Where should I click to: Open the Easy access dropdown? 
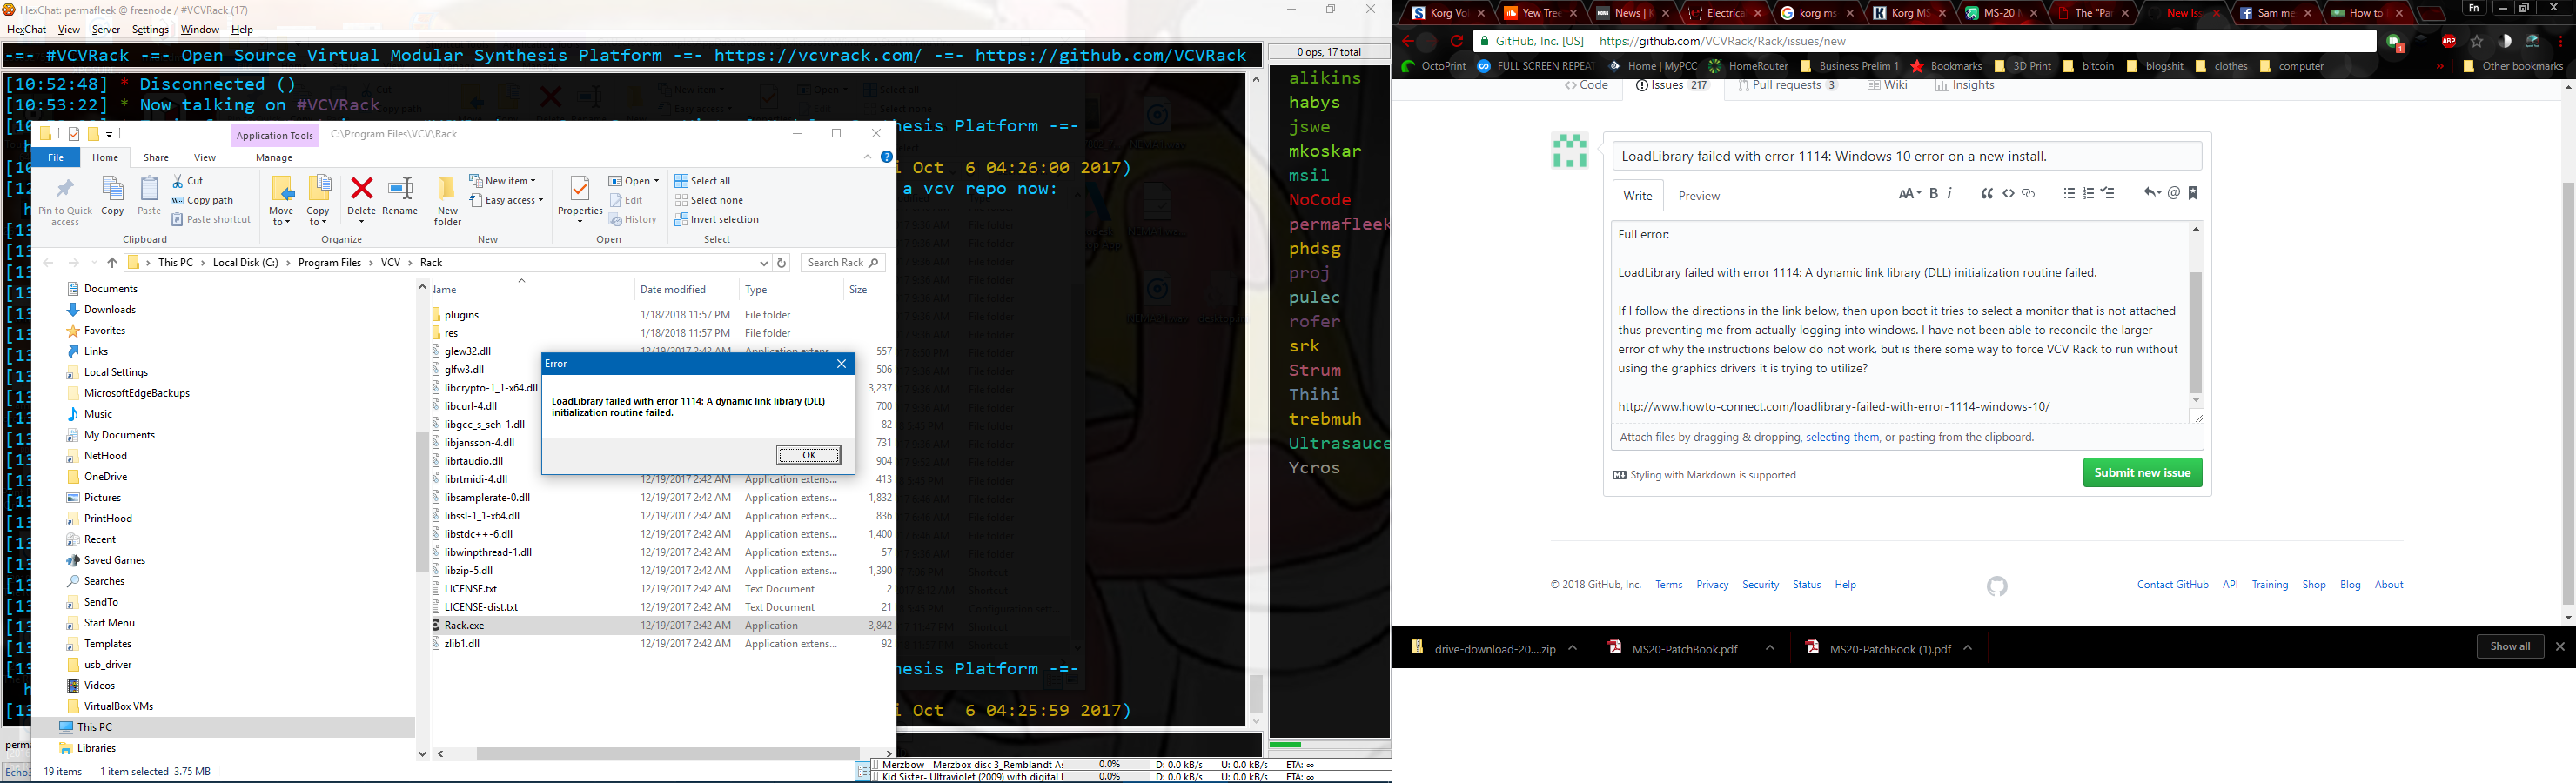506,200
